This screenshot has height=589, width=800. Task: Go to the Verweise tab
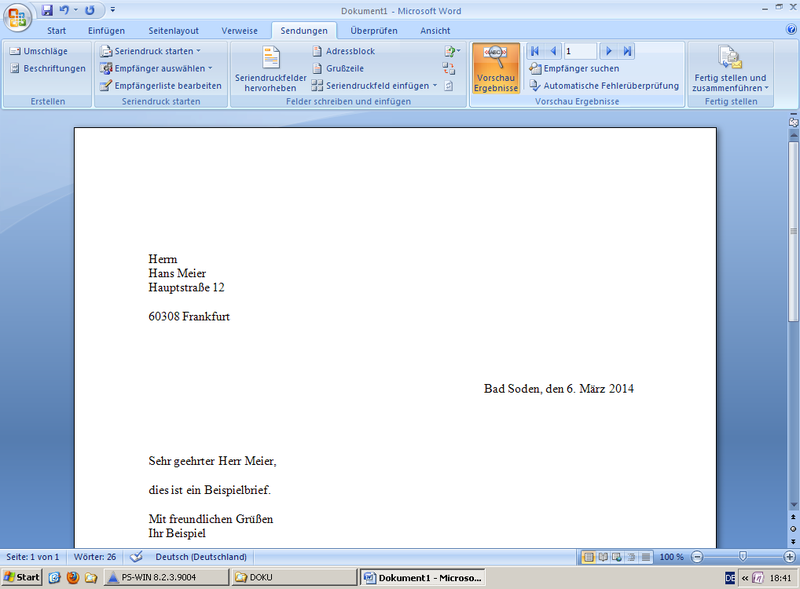tap(239, 31)
